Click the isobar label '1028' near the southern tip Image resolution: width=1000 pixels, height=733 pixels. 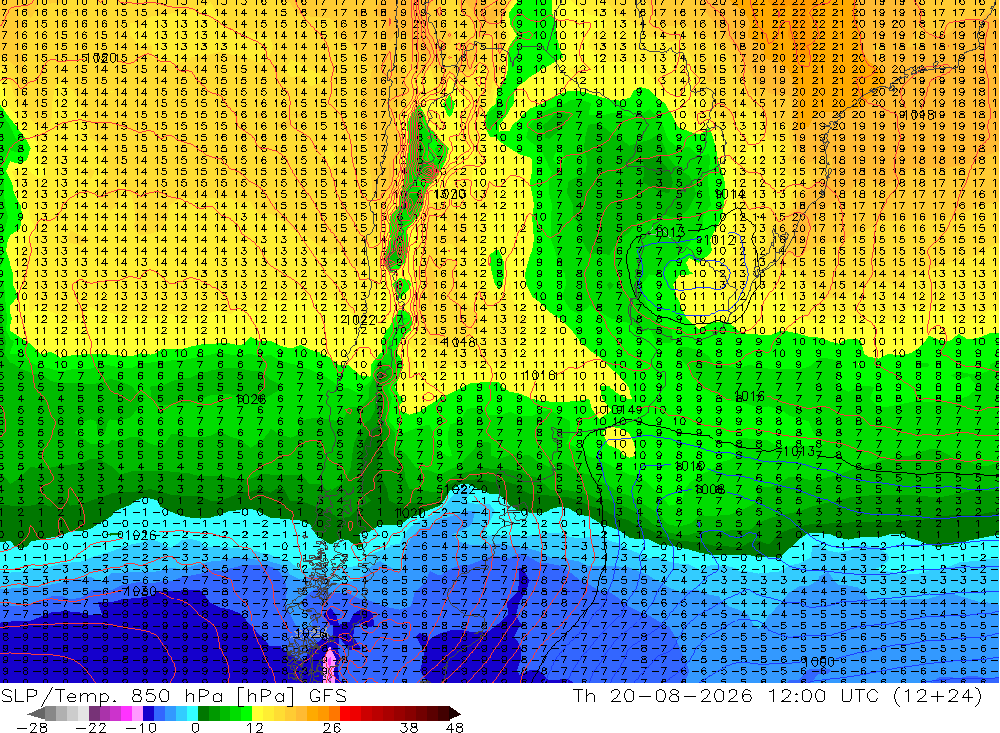tap(311, 633)
